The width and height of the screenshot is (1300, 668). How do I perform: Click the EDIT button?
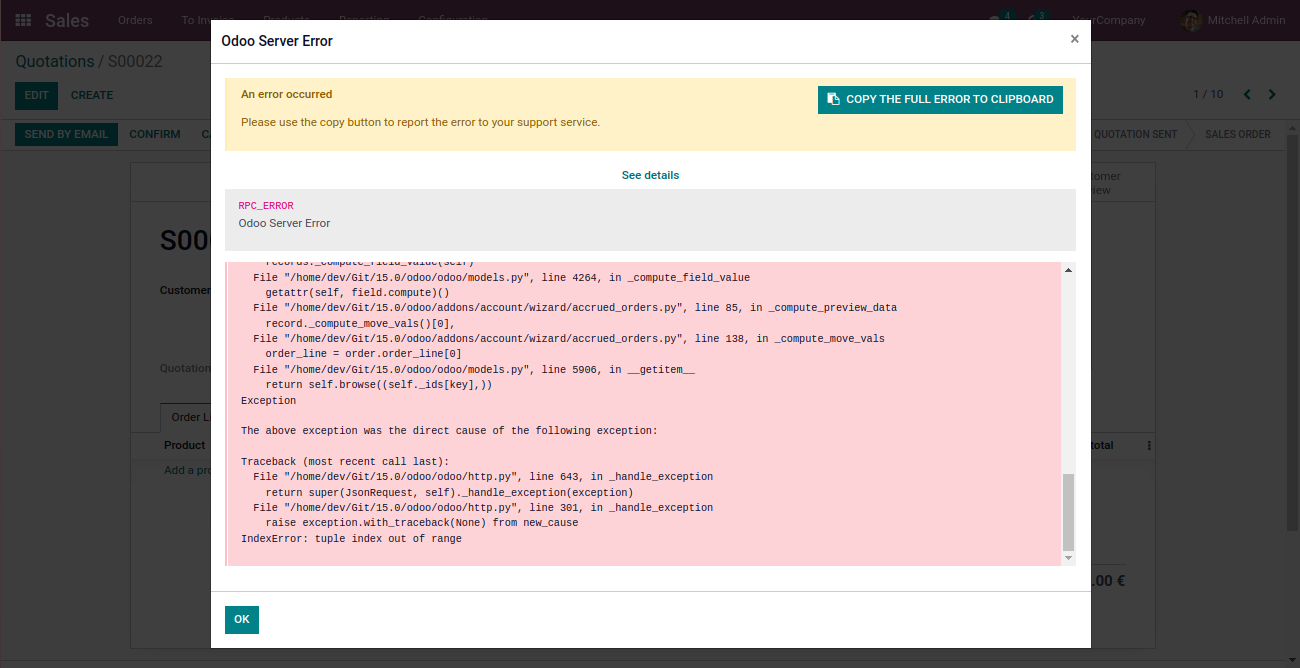36,95
